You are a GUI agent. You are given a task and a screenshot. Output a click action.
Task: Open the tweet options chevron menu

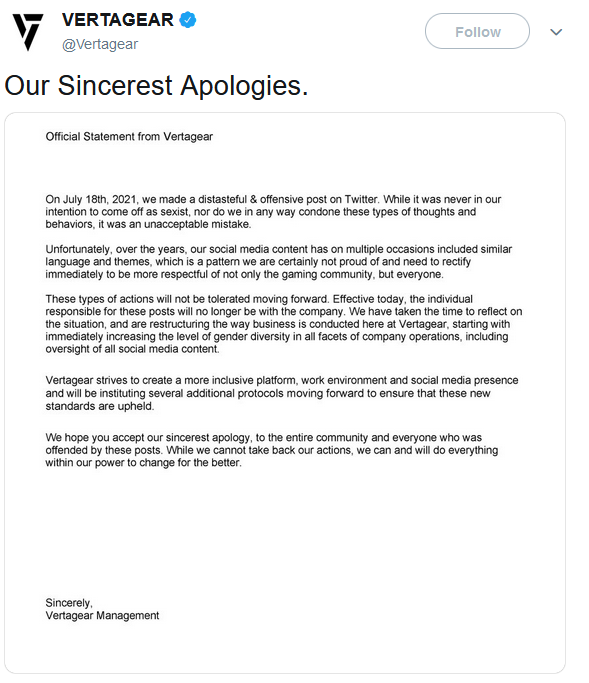pyautogui.click(x=556, y=32)
